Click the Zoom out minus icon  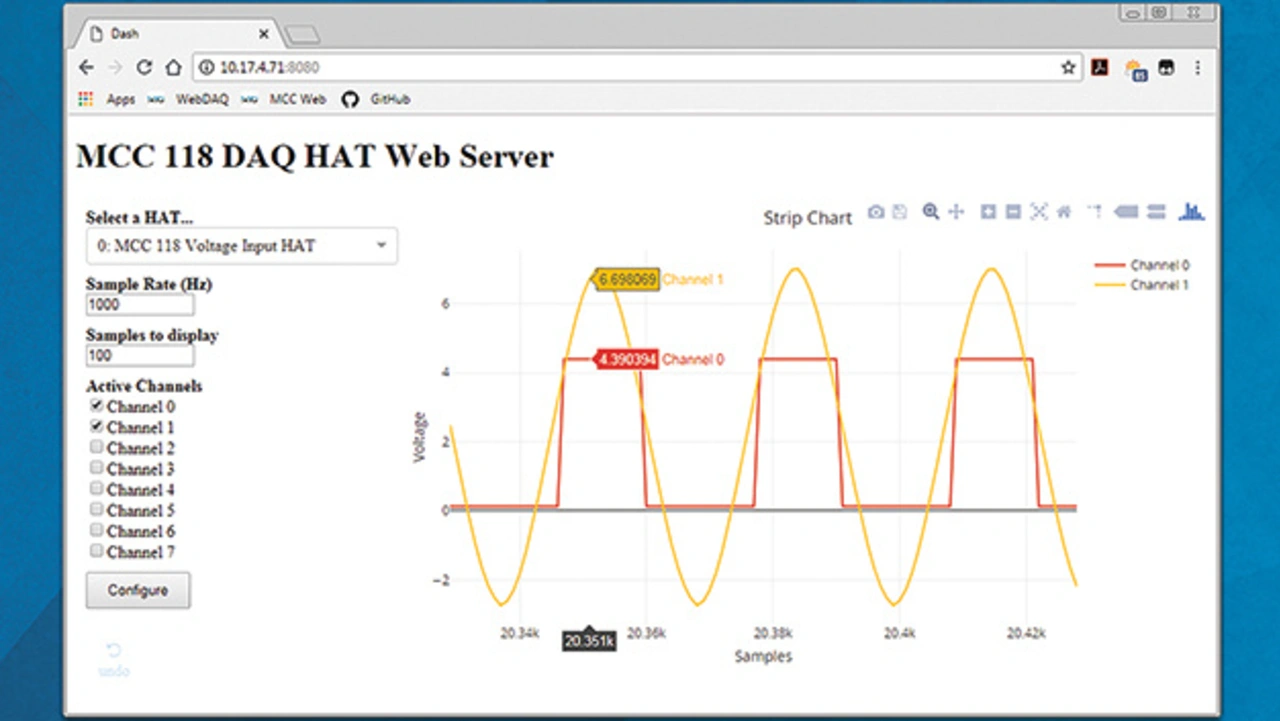pos(1013,212)
